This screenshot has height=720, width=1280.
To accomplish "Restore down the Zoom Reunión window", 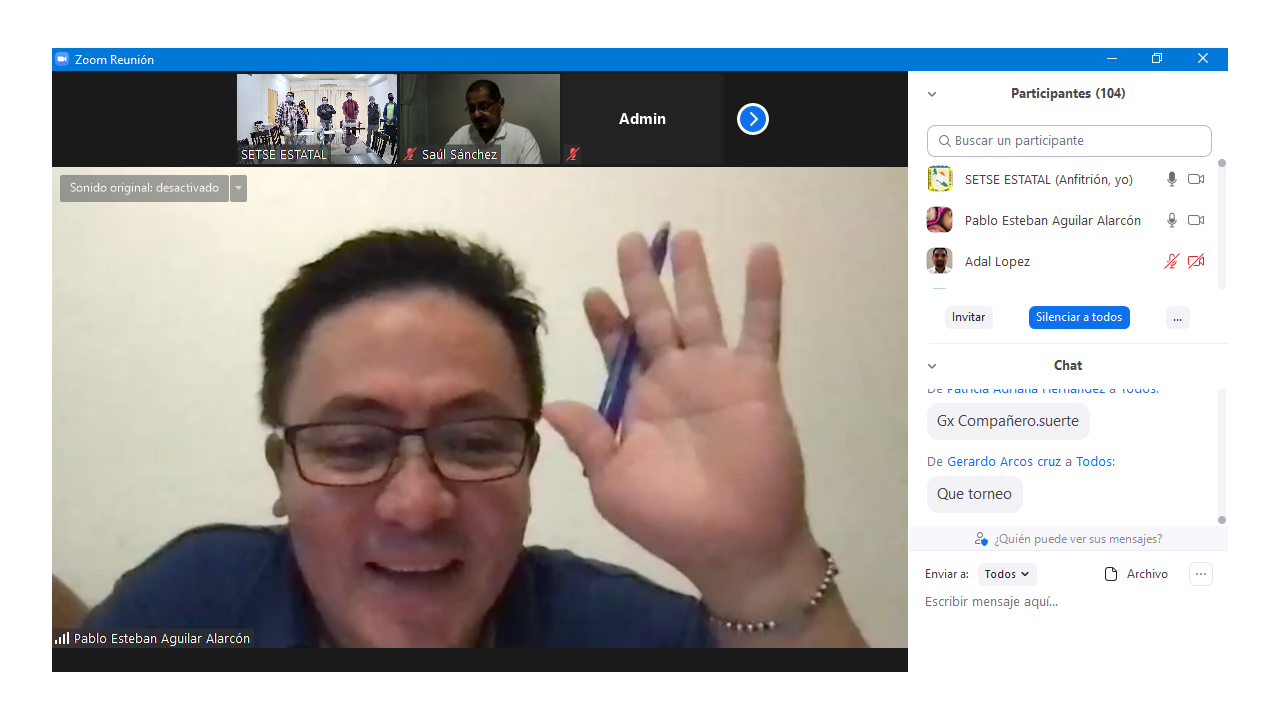I will point(1157,59).
